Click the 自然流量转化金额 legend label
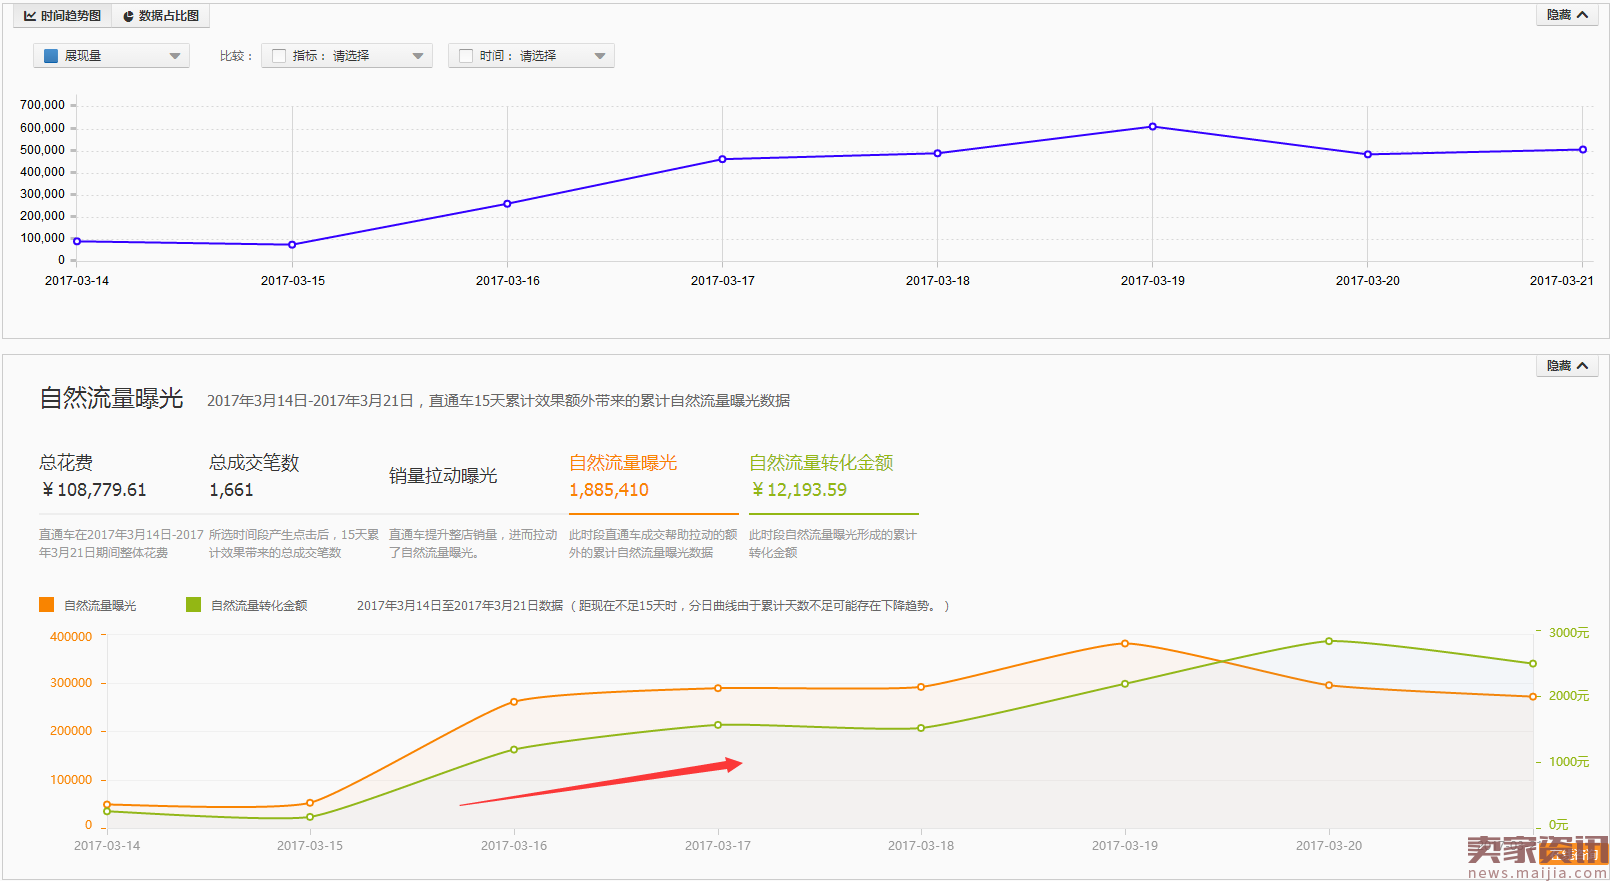This screenshot has width=1610, height=881. 259,606
